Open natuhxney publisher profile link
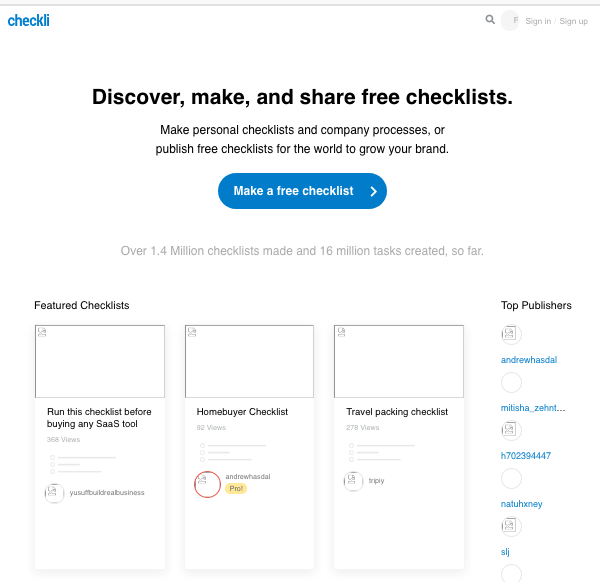Image resolution: width=600 pixels, height=582 pixels. point(522,504)
